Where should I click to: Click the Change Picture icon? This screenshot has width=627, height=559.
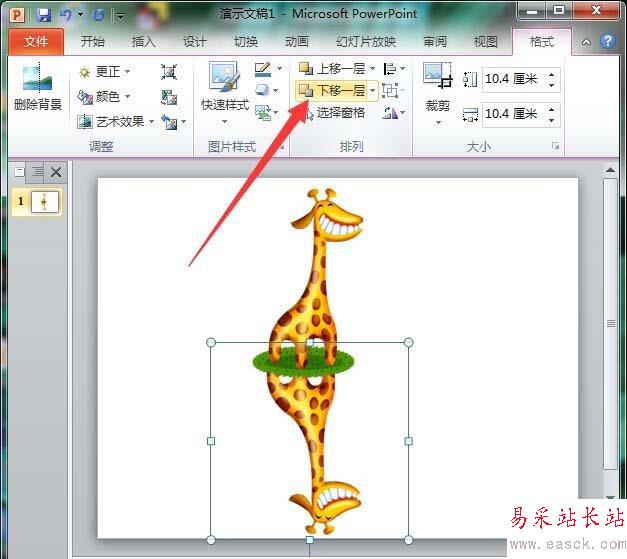[169, 97]
